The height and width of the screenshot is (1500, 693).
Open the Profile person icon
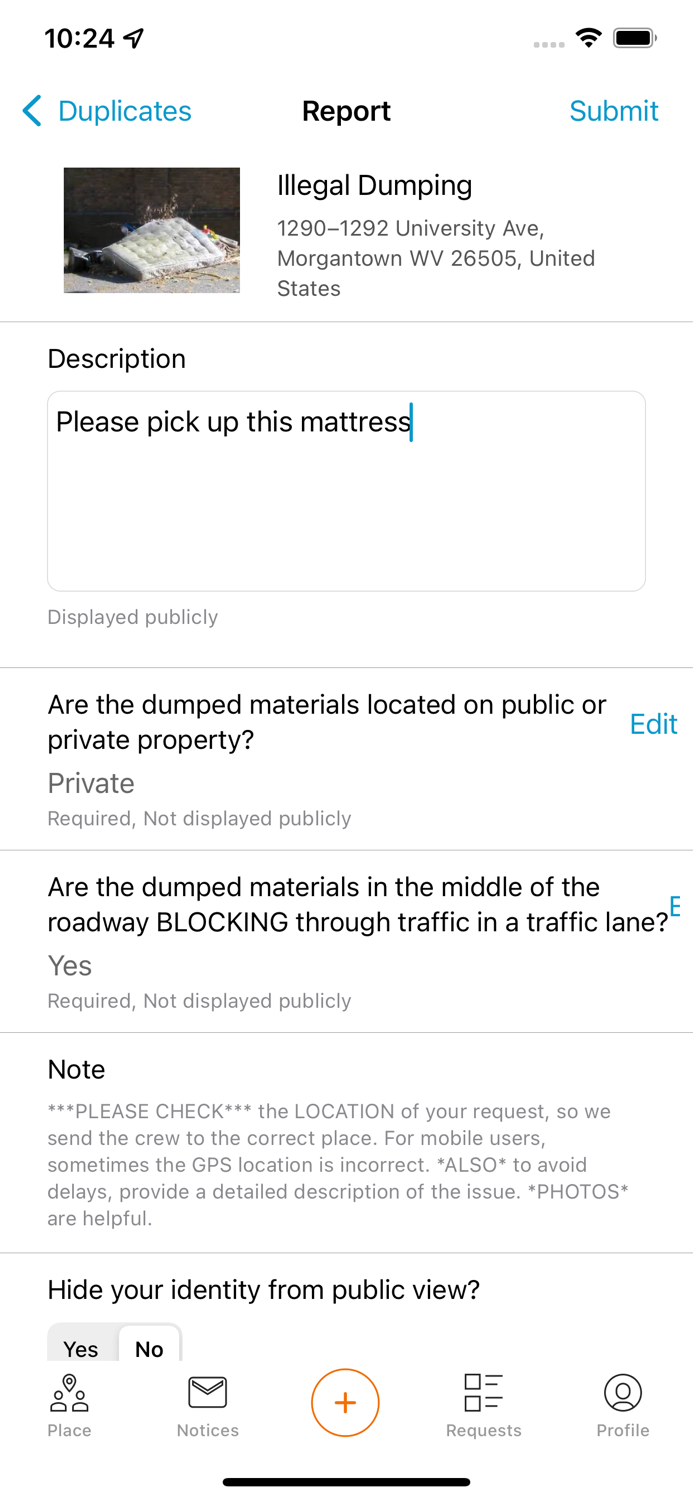tap(622, 1393)
